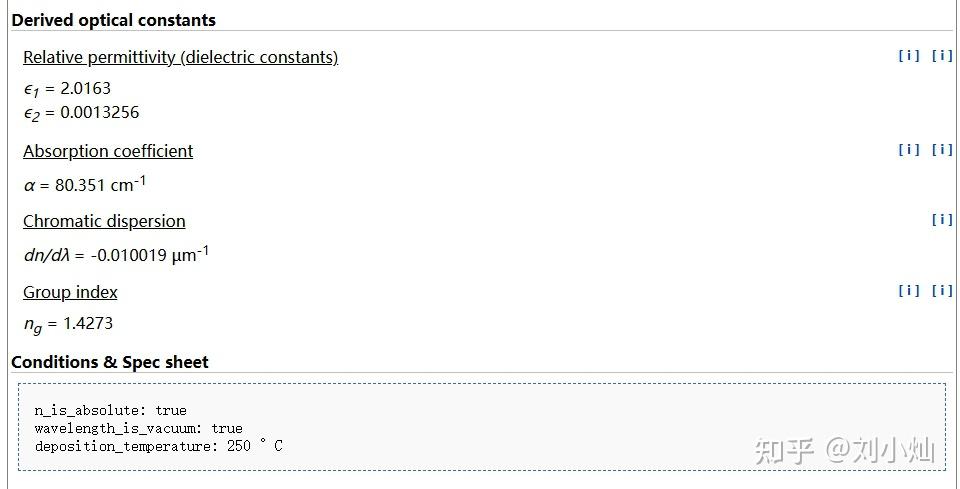Viewport: 960px width, 489px height.
Task: Visit the Chromatic dispersion link
Action: 104,222
